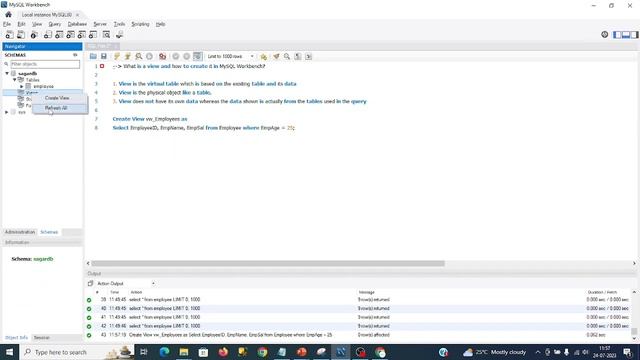Create a new stored procedure toolbar icon
The width and height of the screenshot is (640, 360).
click(82, 35)
